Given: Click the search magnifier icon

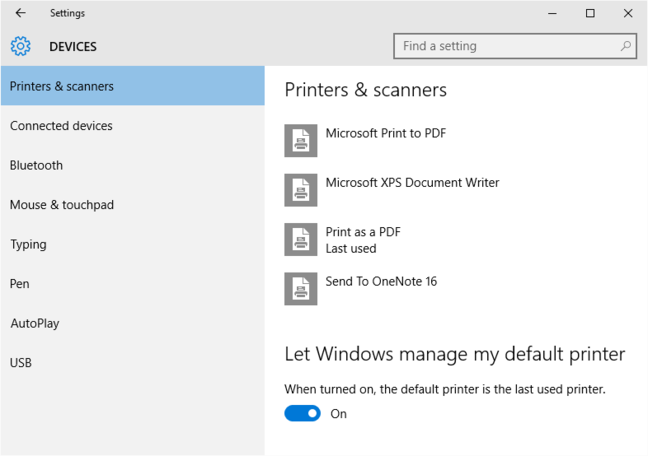Looking at the screenshot, I should pyautogui.click(x=626, y=46).
